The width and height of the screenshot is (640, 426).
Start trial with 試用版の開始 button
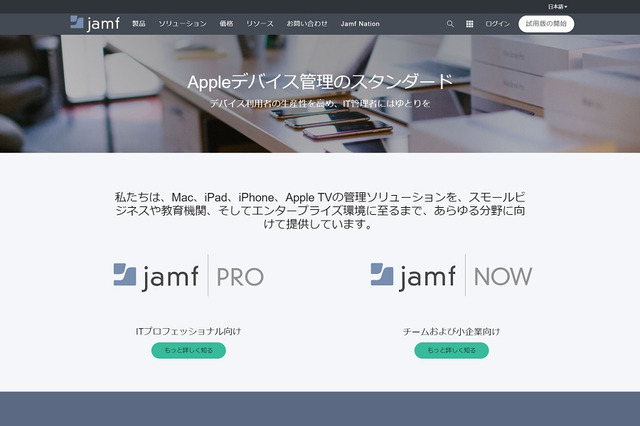pyautogui.click(x=546, y=24)
